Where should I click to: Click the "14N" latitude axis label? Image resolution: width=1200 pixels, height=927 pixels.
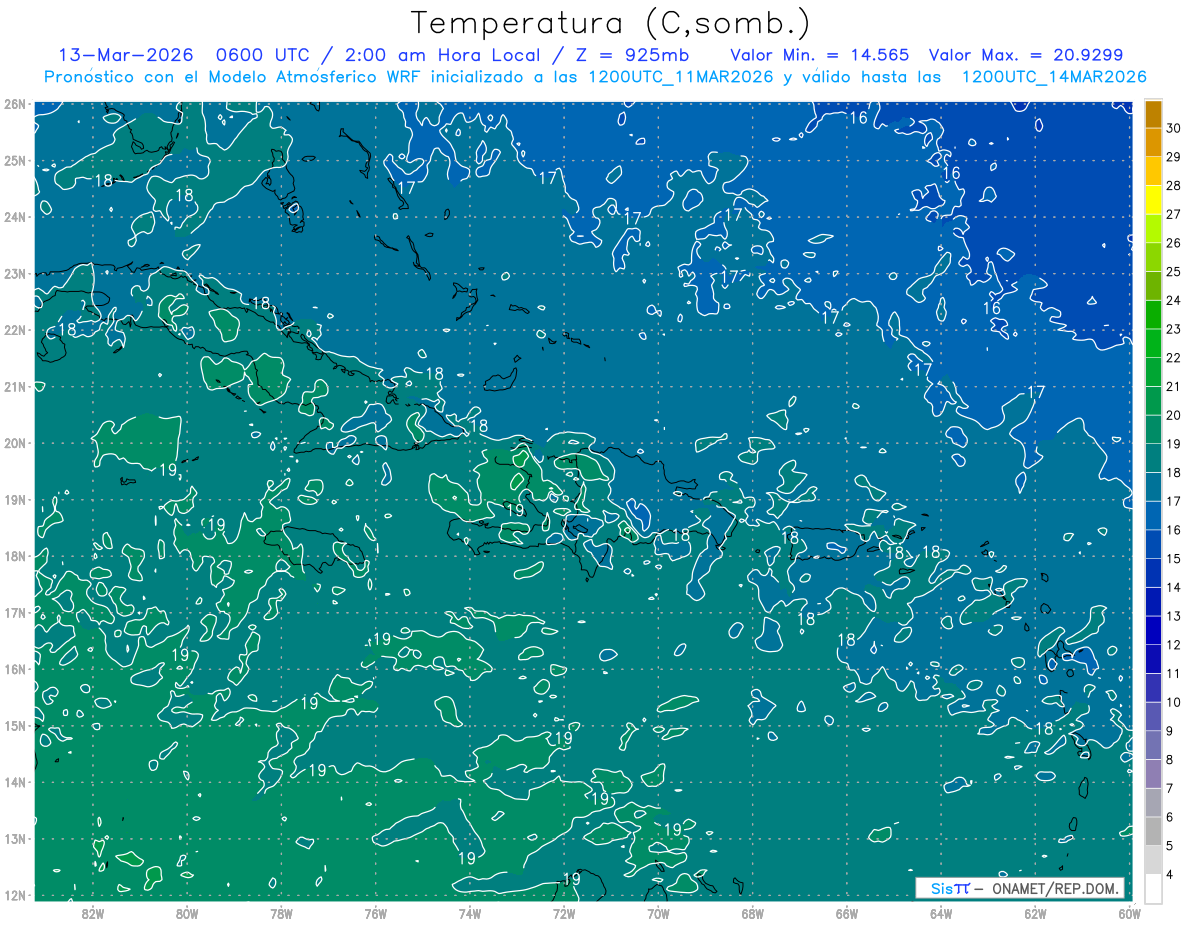pos(14,782)
